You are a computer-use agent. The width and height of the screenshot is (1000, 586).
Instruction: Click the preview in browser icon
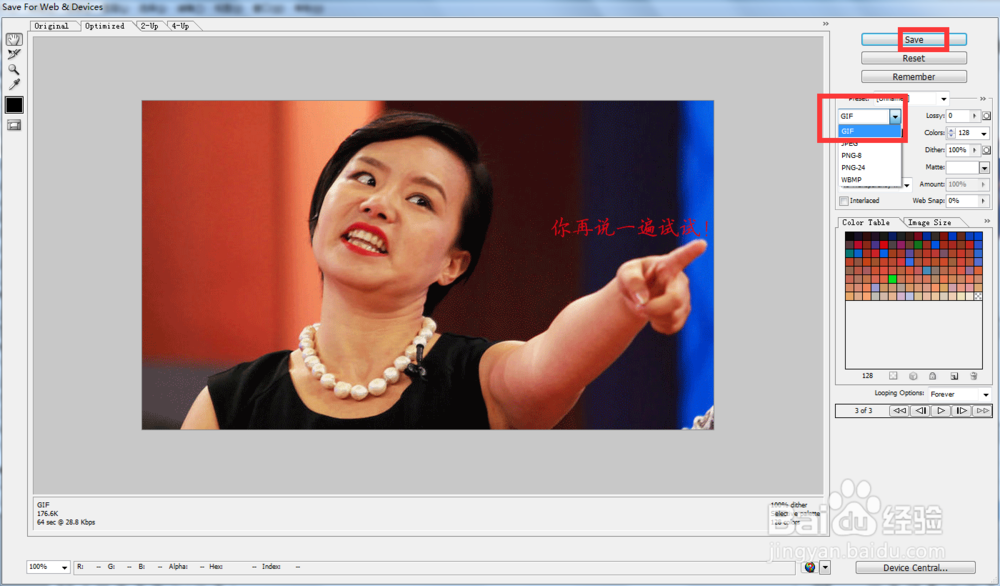(809, 567)
